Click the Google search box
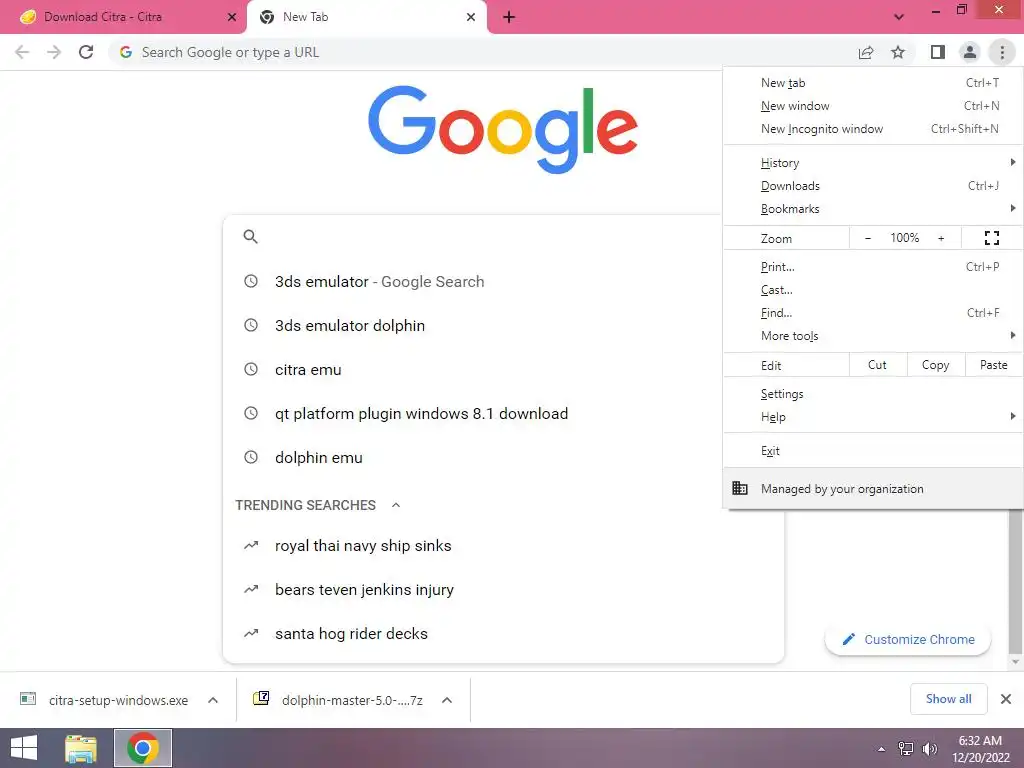Viewport: 1024px width, 768px height. click(503, 236)
